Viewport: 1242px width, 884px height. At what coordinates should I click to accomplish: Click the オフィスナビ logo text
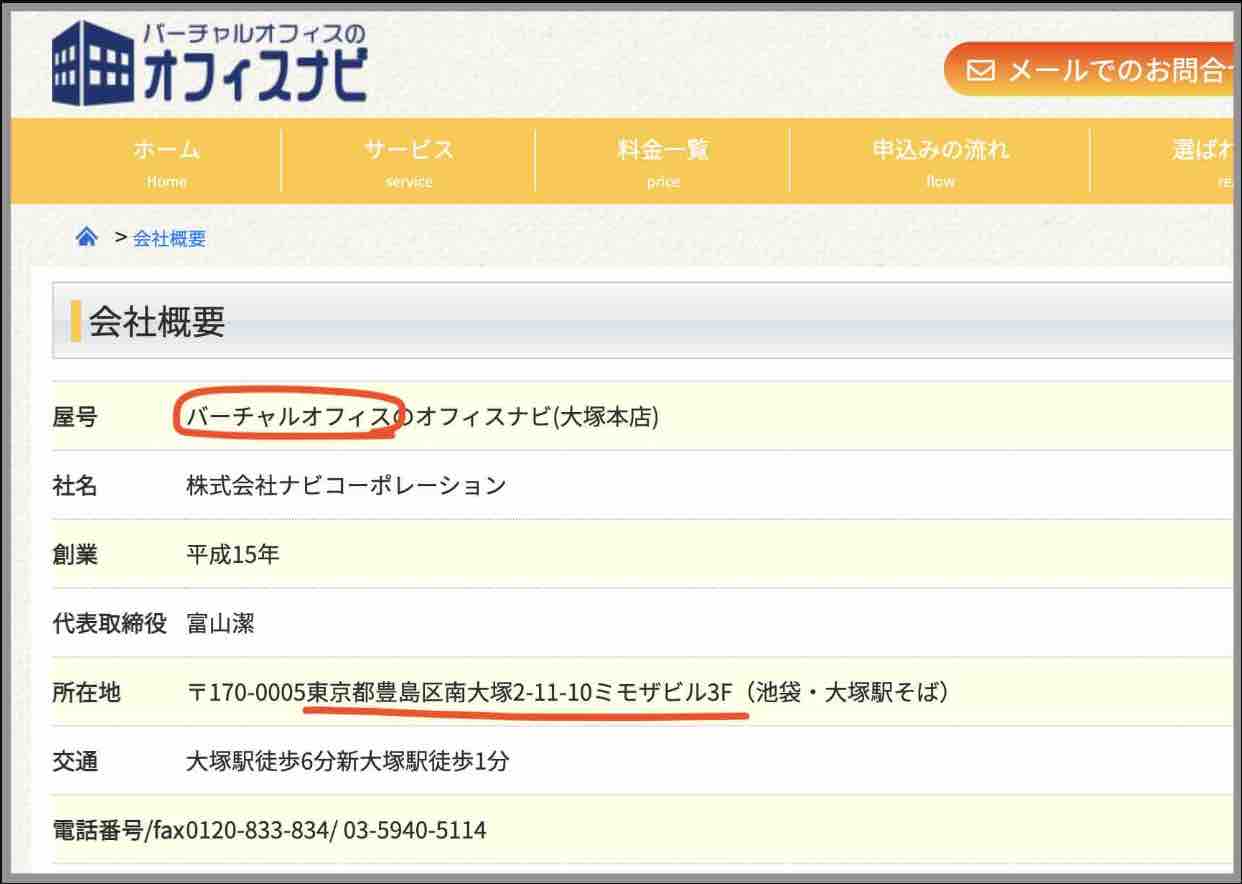coord(255,76)
